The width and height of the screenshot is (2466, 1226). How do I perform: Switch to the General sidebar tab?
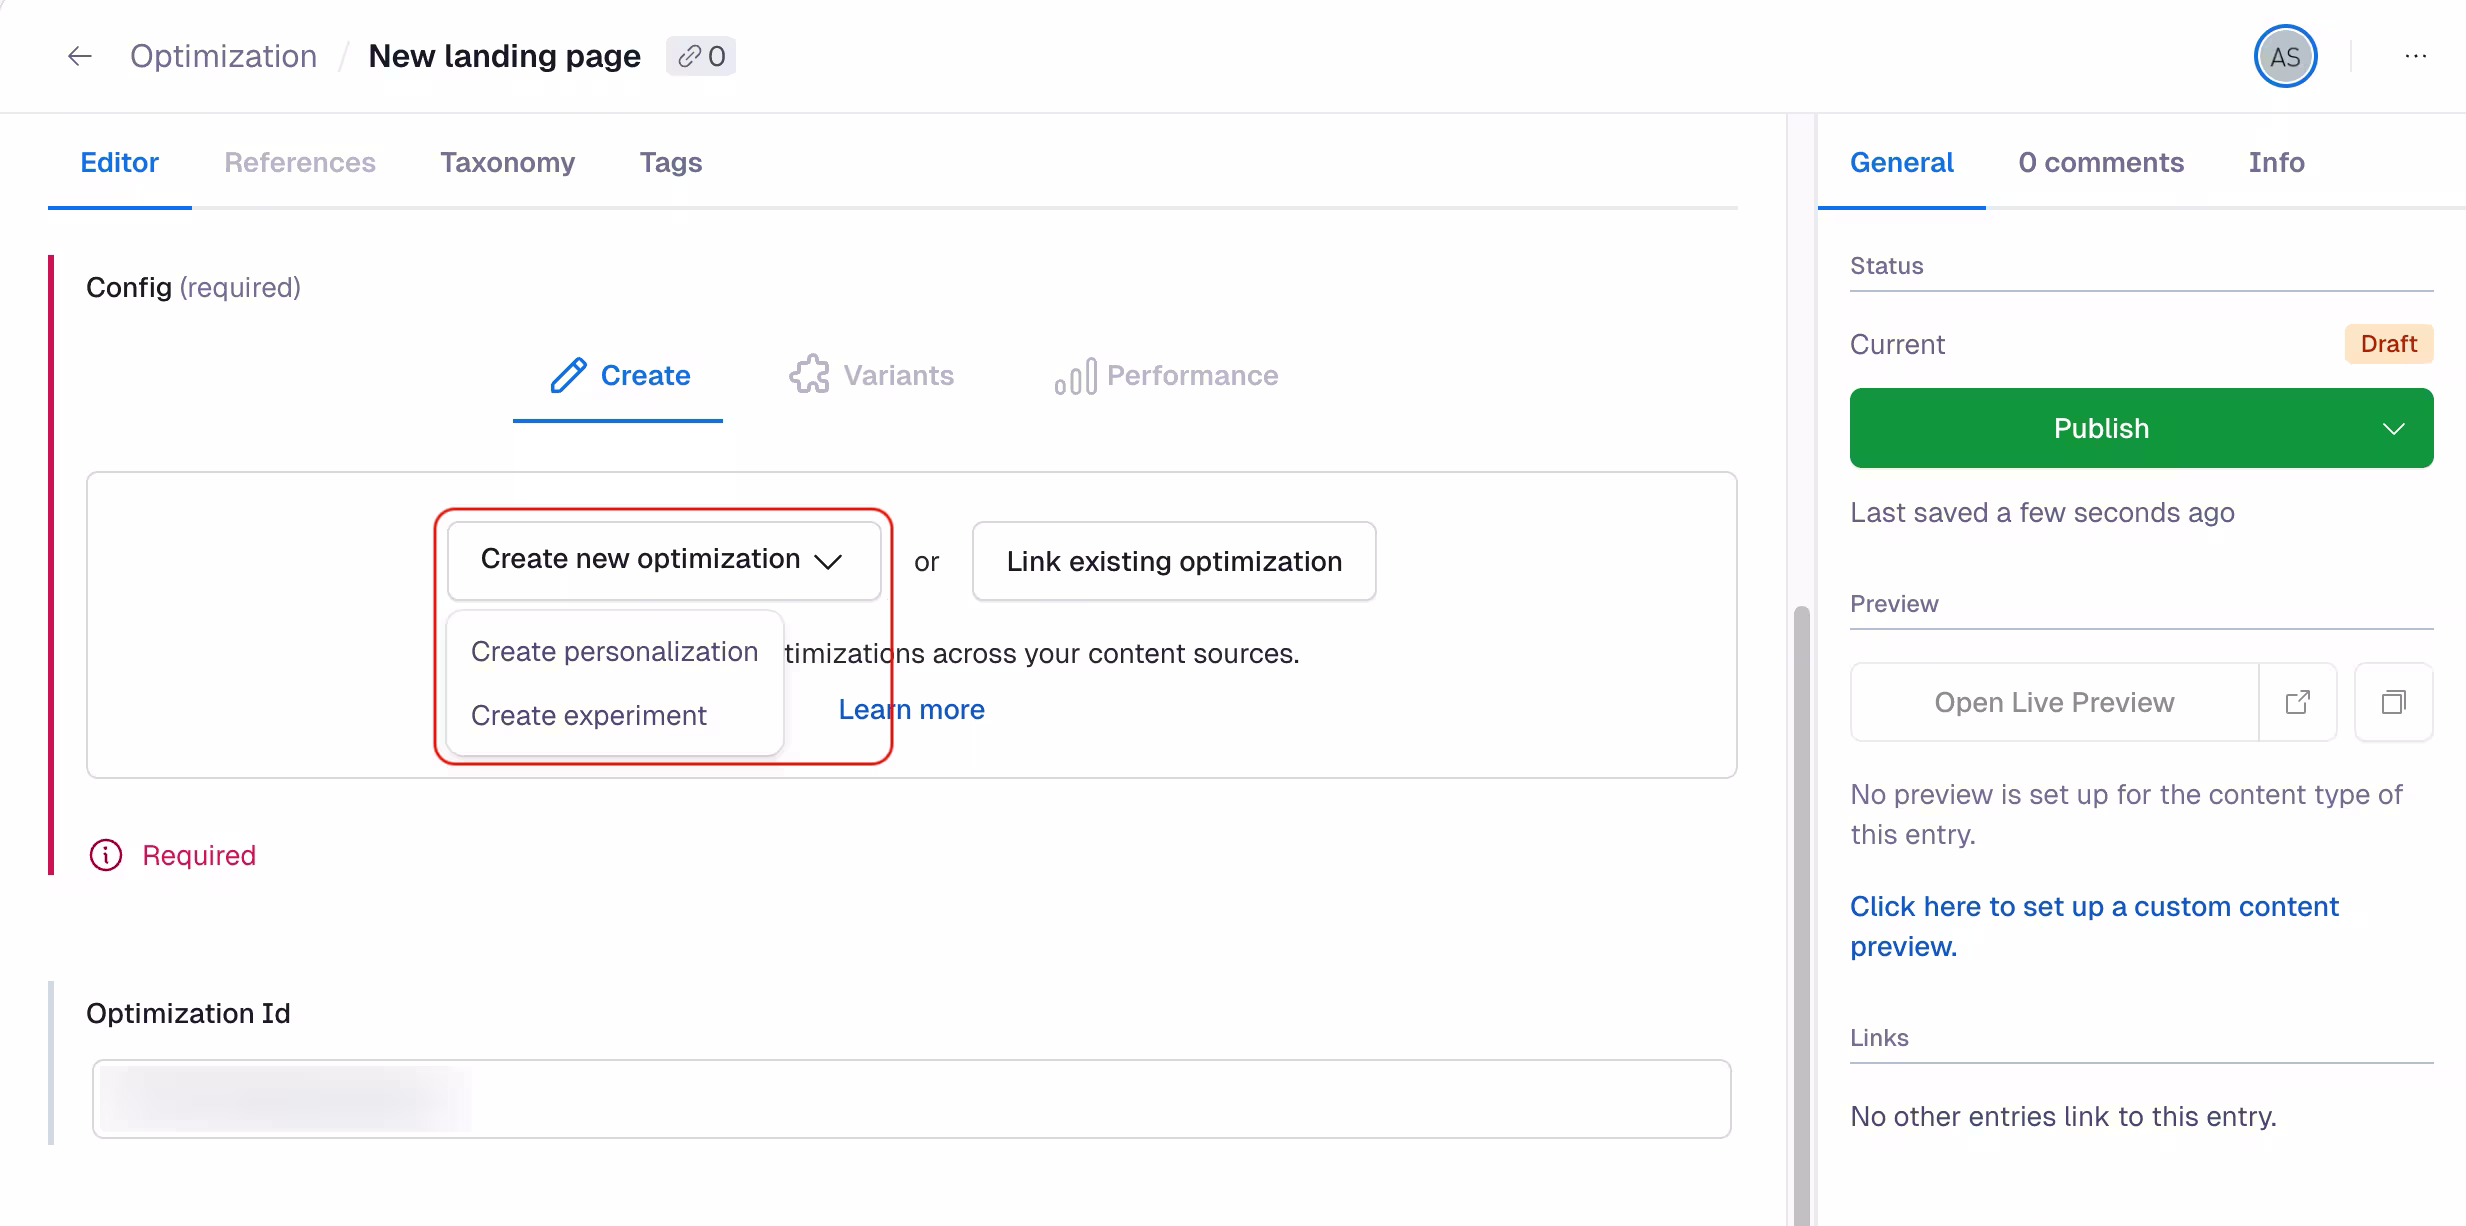[1901, 162]
